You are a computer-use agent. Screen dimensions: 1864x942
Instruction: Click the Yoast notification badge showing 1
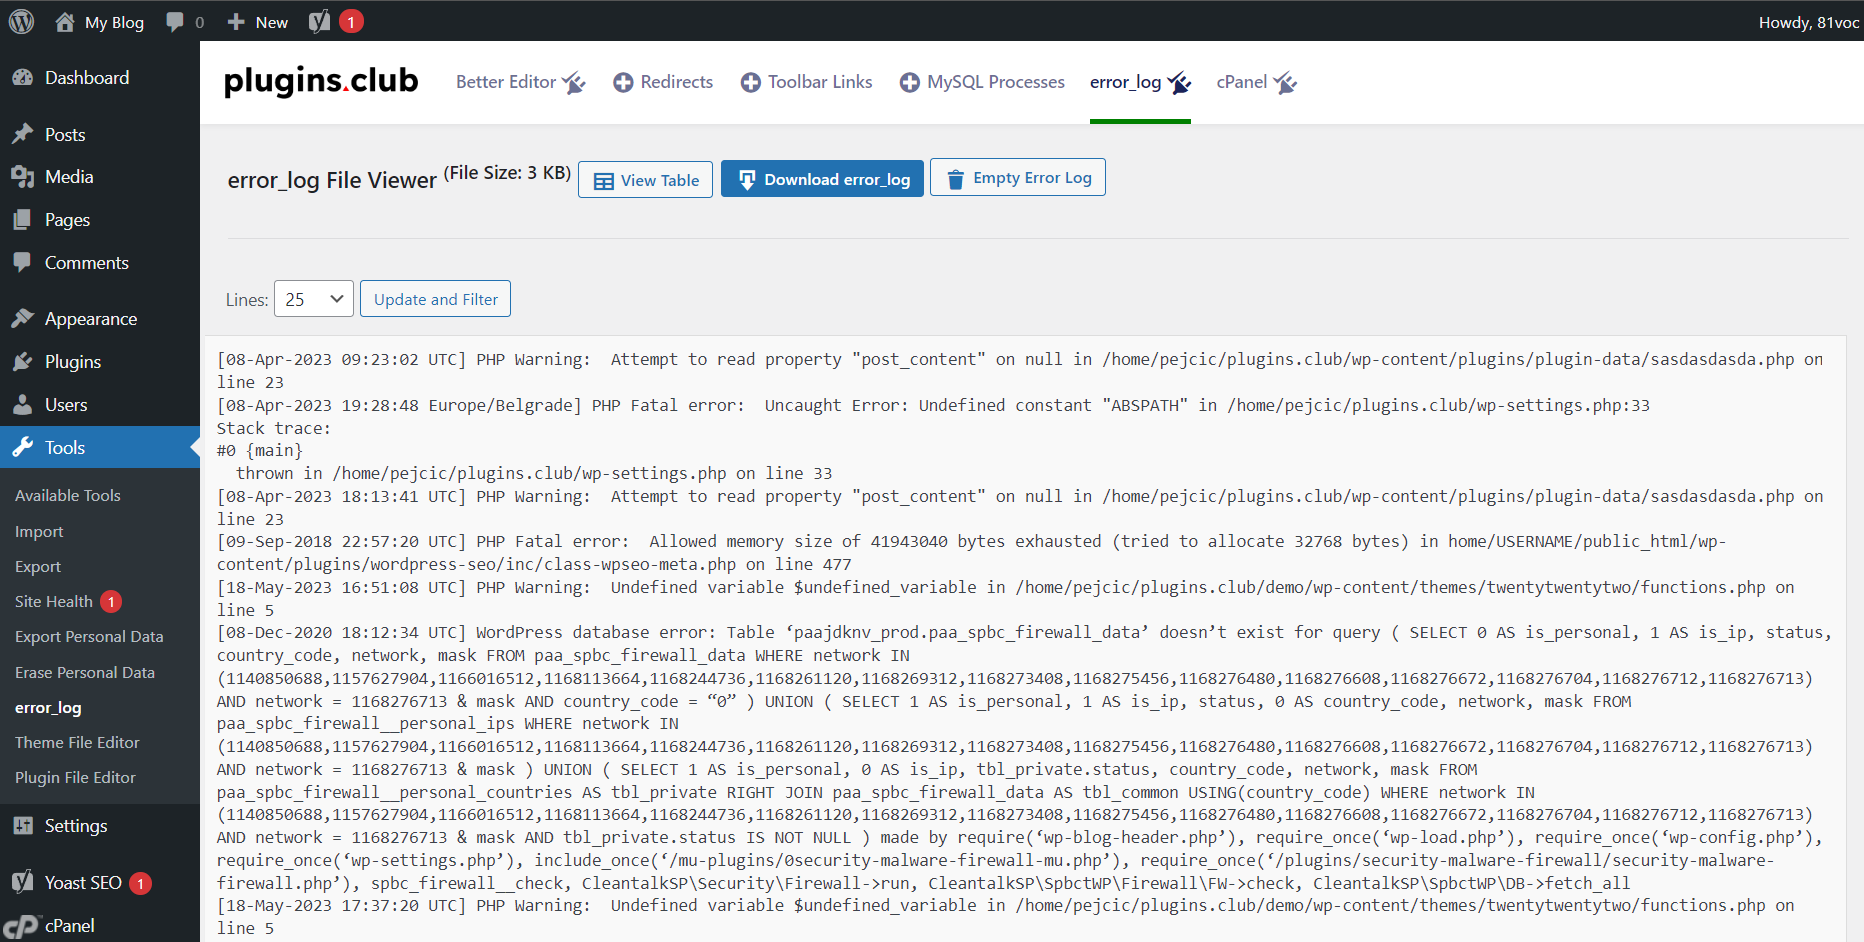351,22
